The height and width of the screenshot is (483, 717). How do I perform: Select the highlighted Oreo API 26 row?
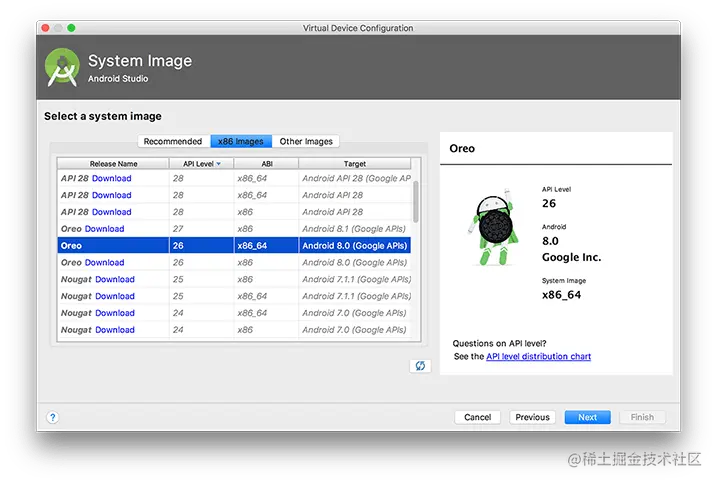[234, 246]
